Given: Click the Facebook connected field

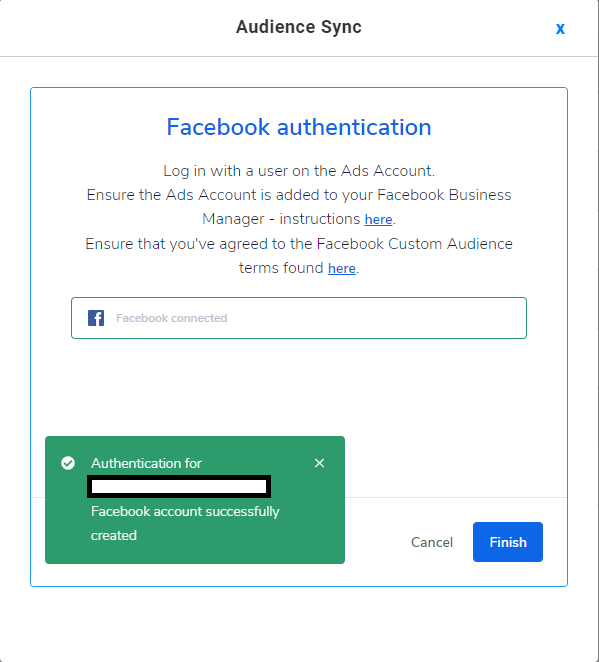Looking at the screenshot, I should (299, 318).
